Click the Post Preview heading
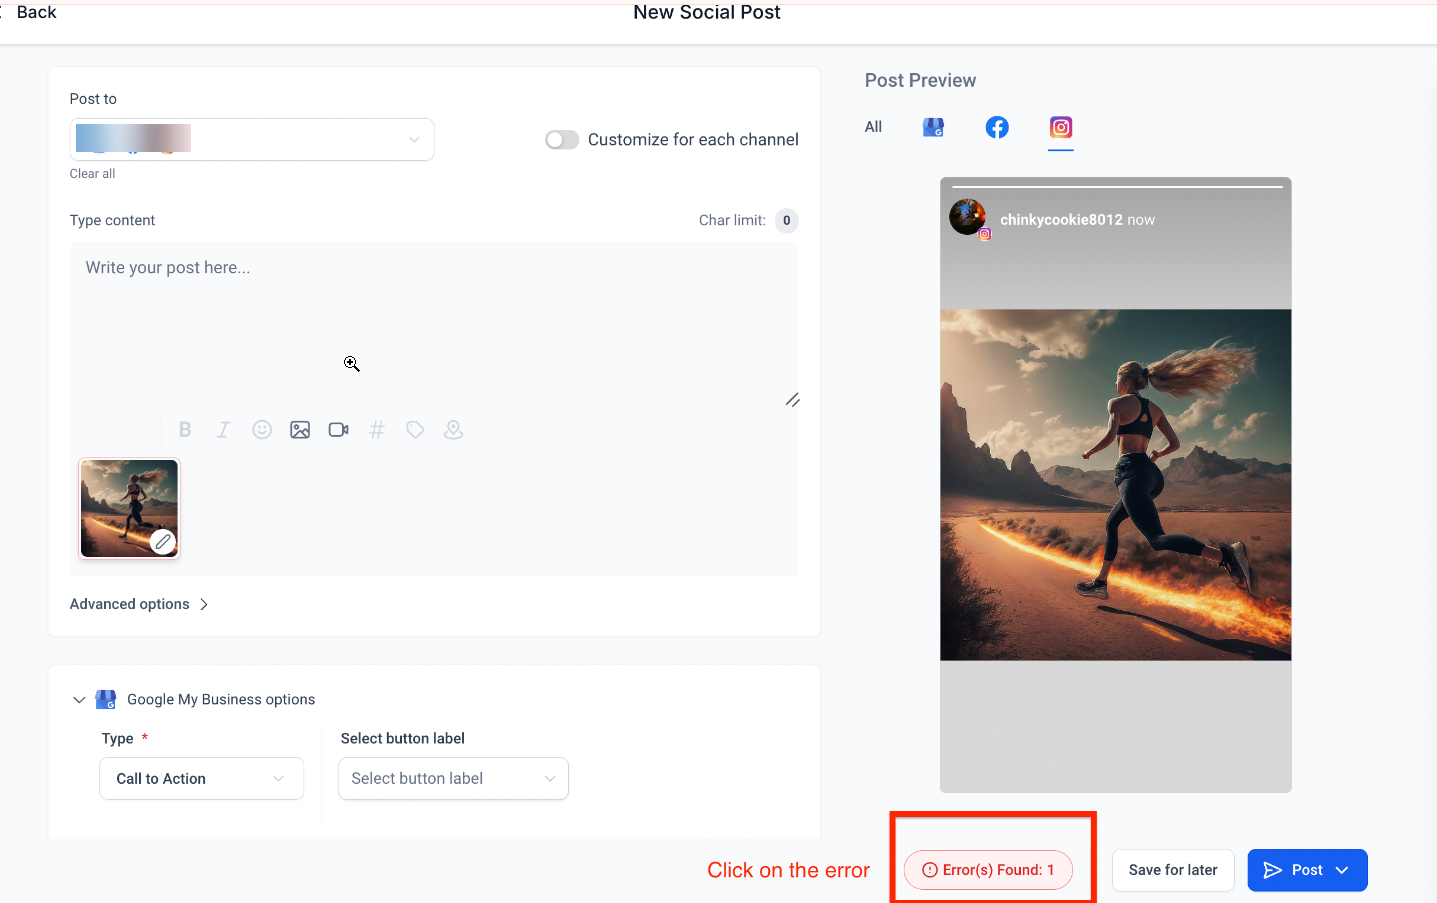Viewport: 1437px width, 903px height. pyautogui.click(x=920, y=81)
